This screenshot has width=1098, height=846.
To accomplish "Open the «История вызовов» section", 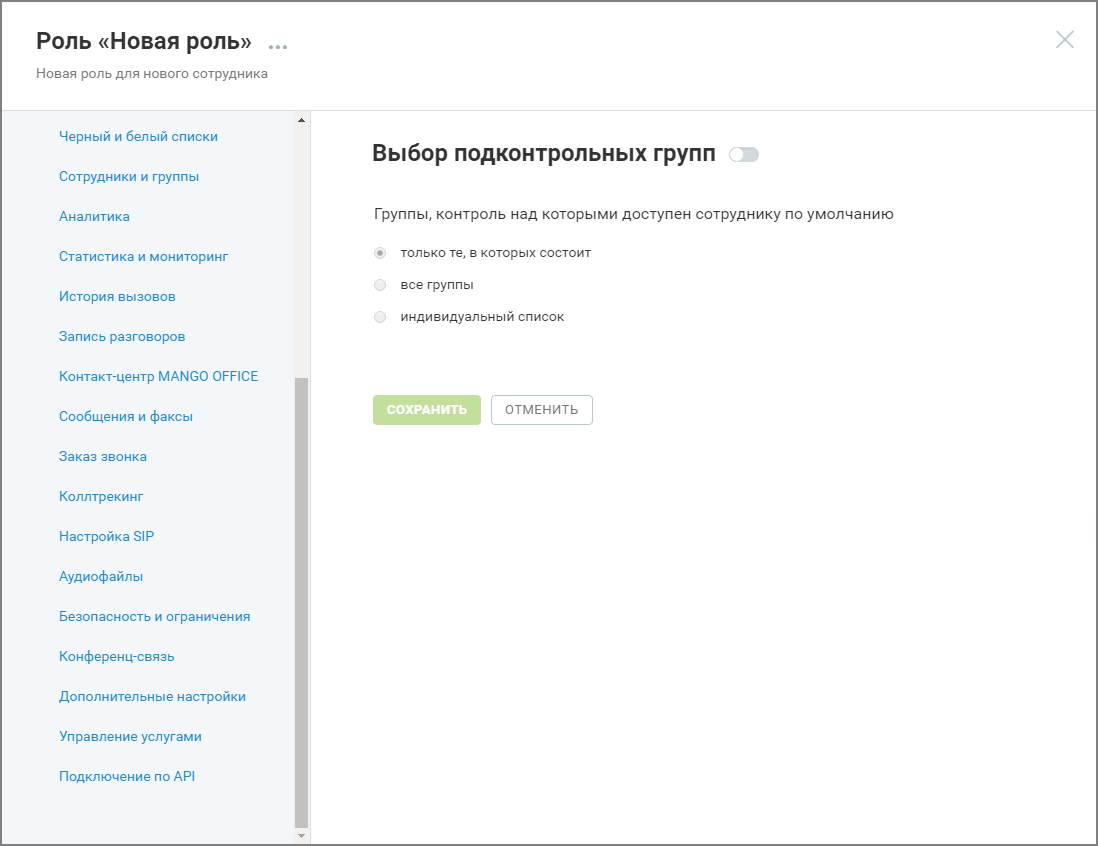I will [x=117, y=296].
